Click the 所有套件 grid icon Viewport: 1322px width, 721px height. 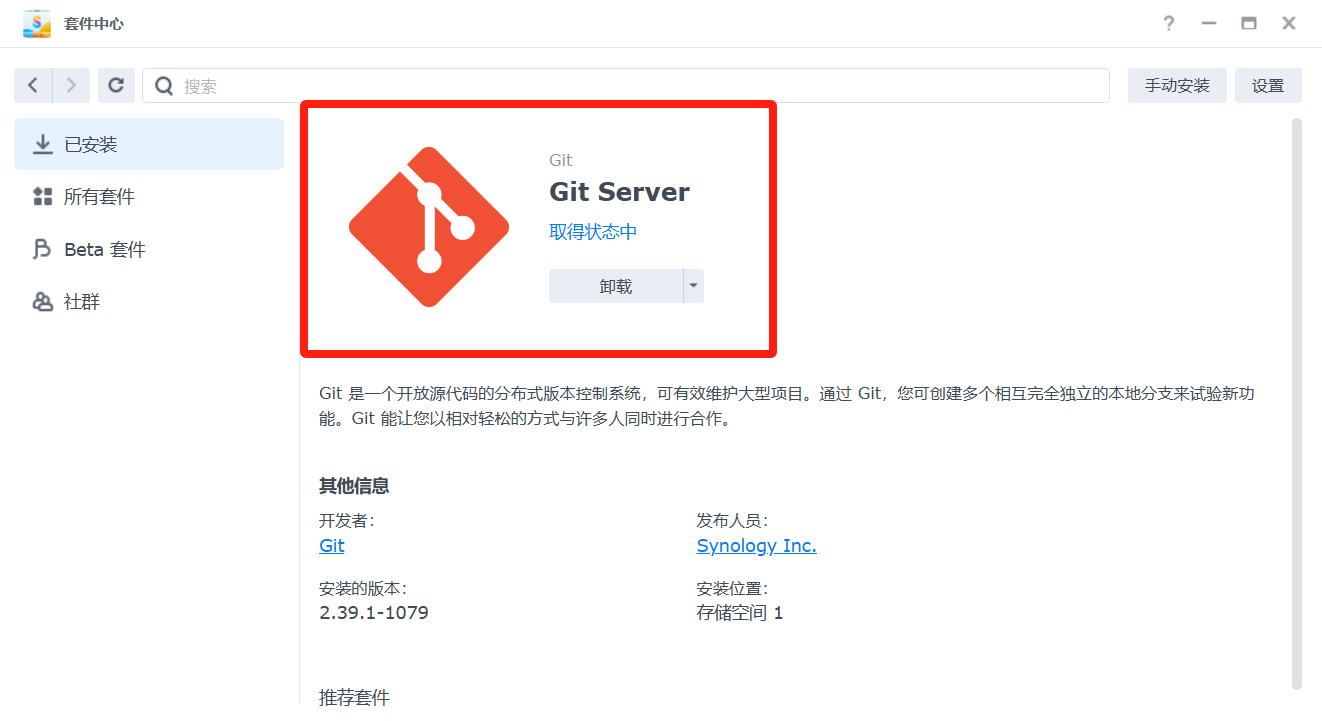(x=42, y=197)
